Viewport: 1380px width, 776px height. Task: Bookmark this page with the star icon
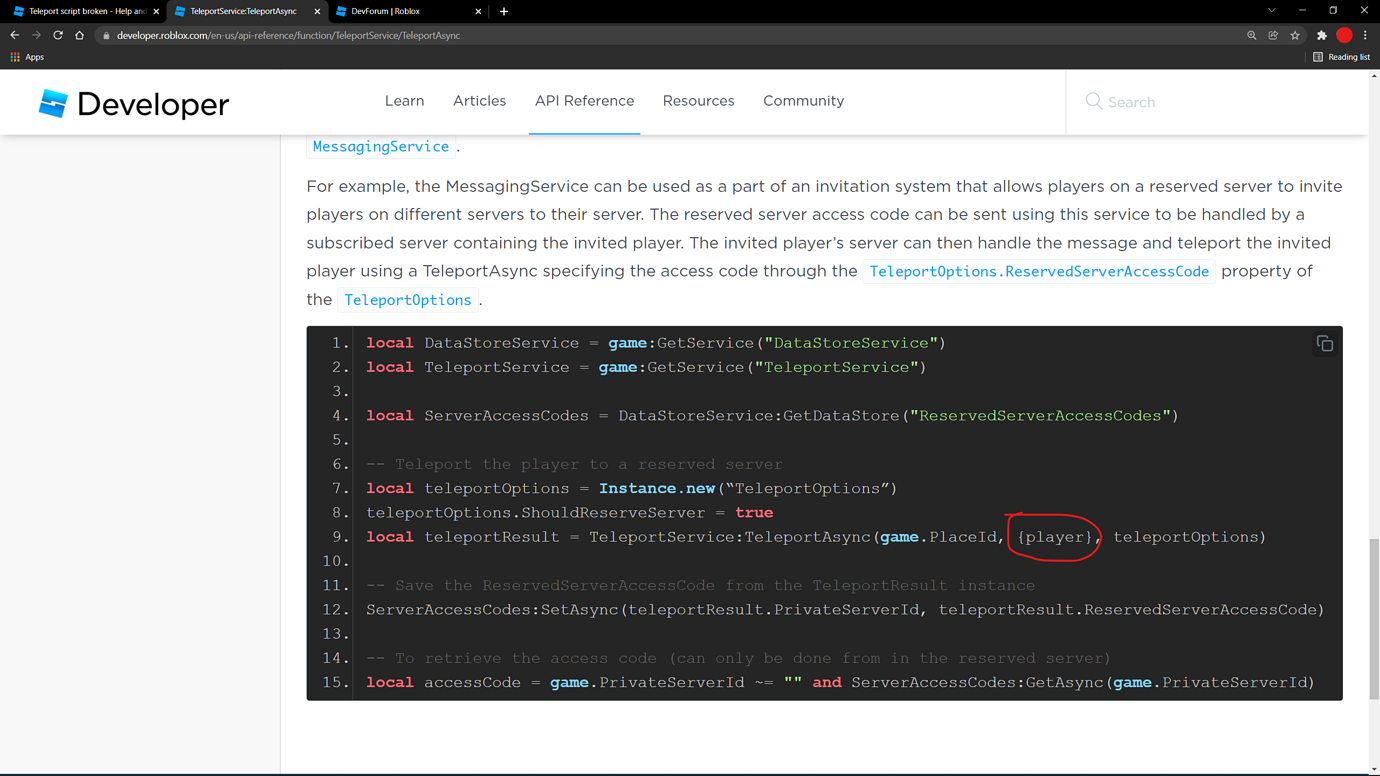click(x=1295, y=35)
